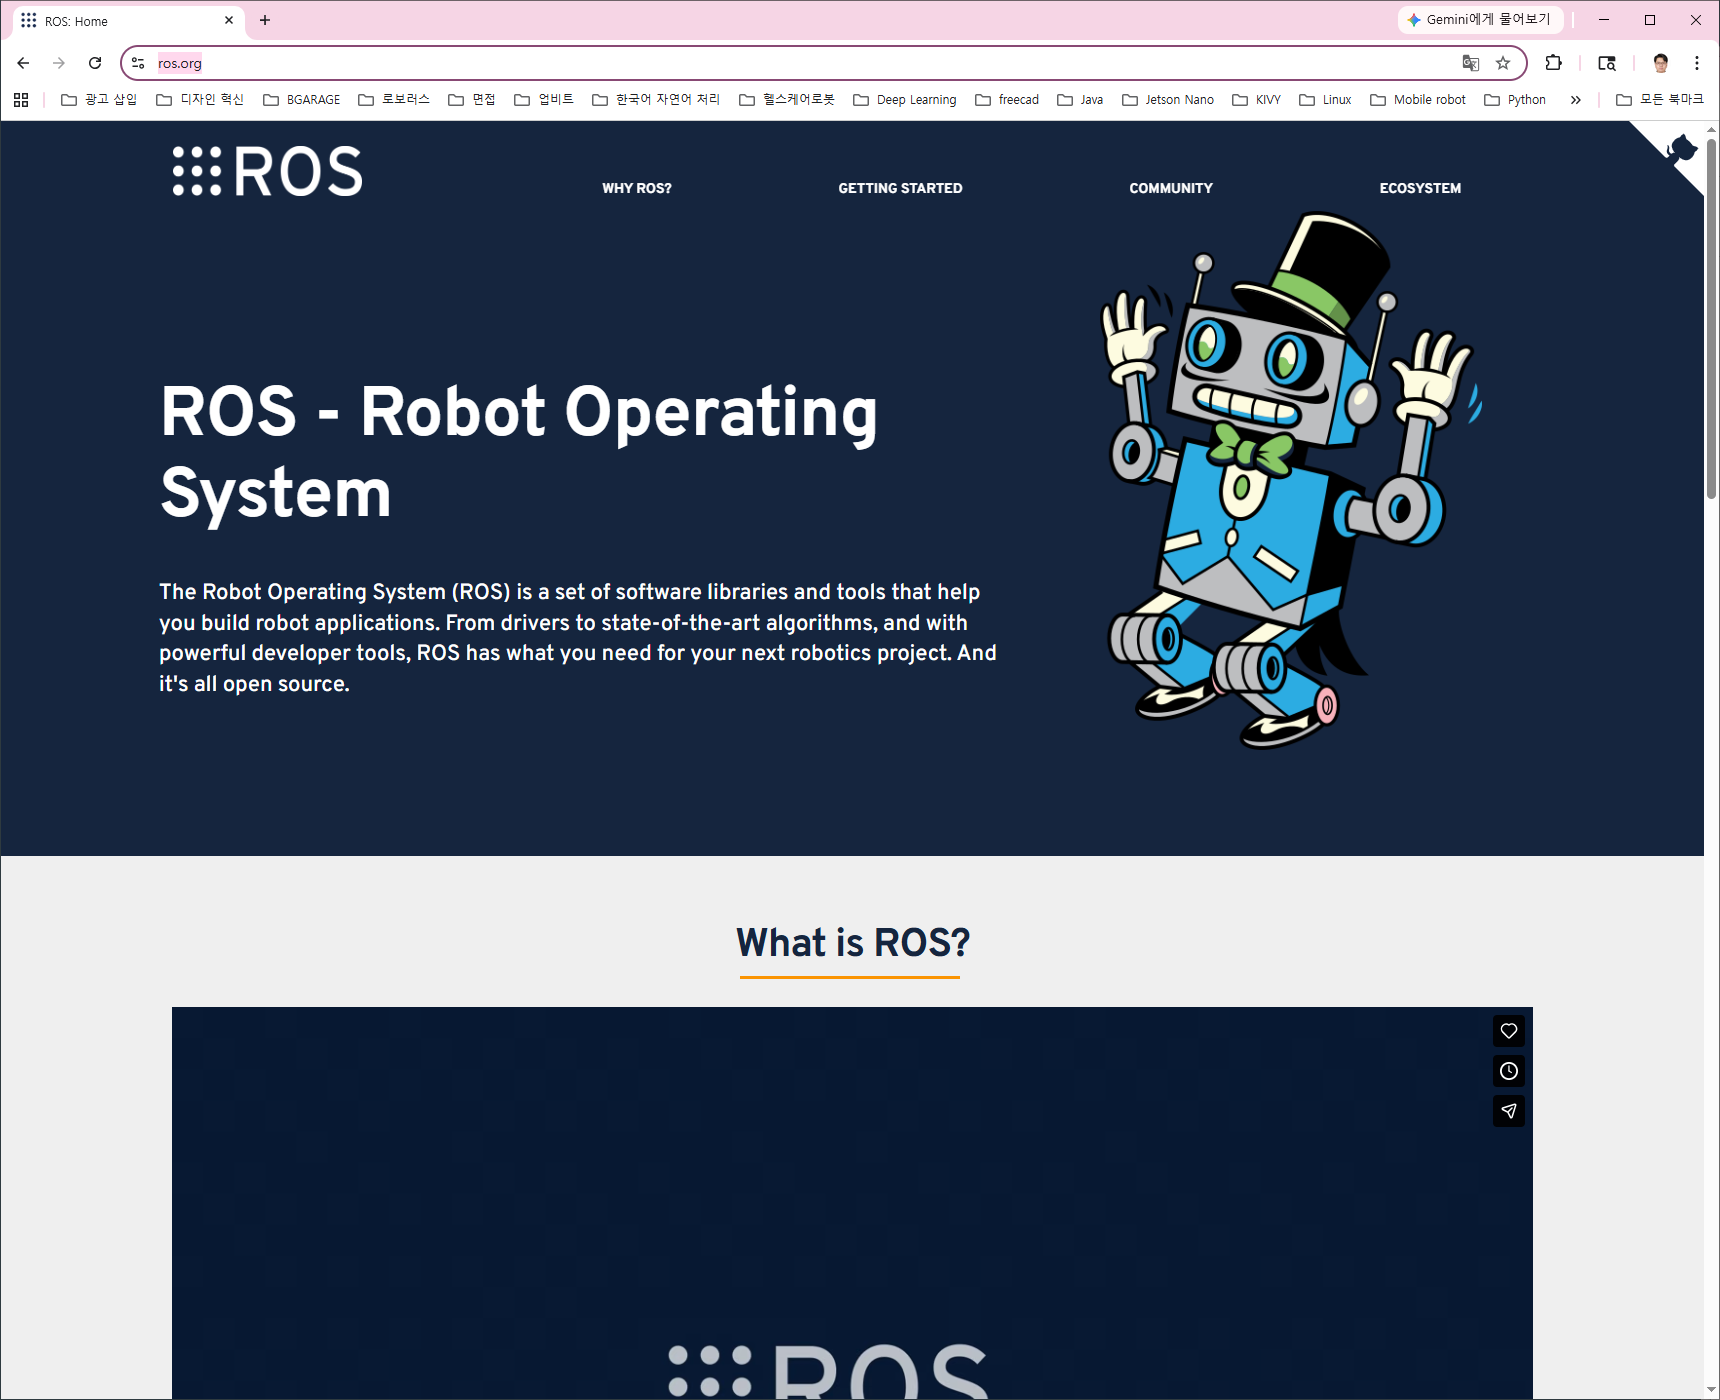Open the Deep Learning bookmark folder
Viewport: 1720px width, 1400px height.
pyautogui.click(x=905, y=100)
